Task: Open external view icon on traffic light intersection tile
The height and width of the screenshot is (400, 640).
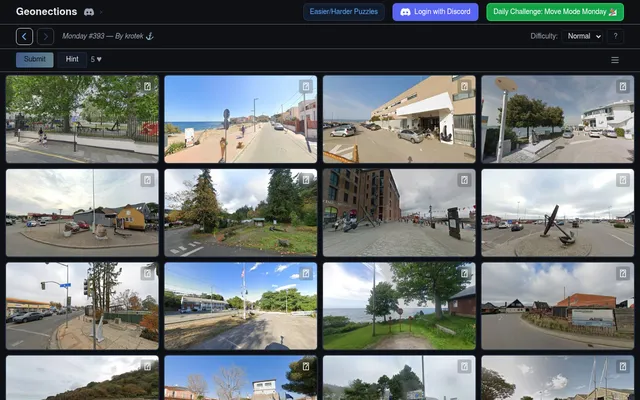Action: 147,273
